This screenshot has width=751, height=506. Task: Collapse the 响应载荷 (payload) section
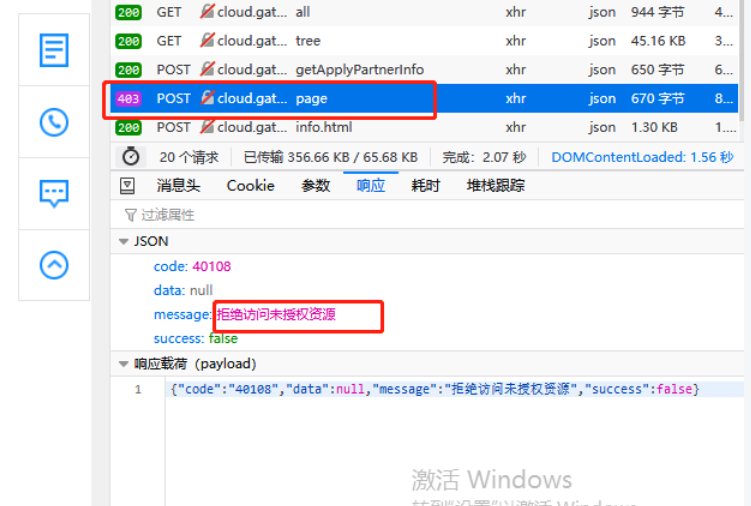coord(124,364)
